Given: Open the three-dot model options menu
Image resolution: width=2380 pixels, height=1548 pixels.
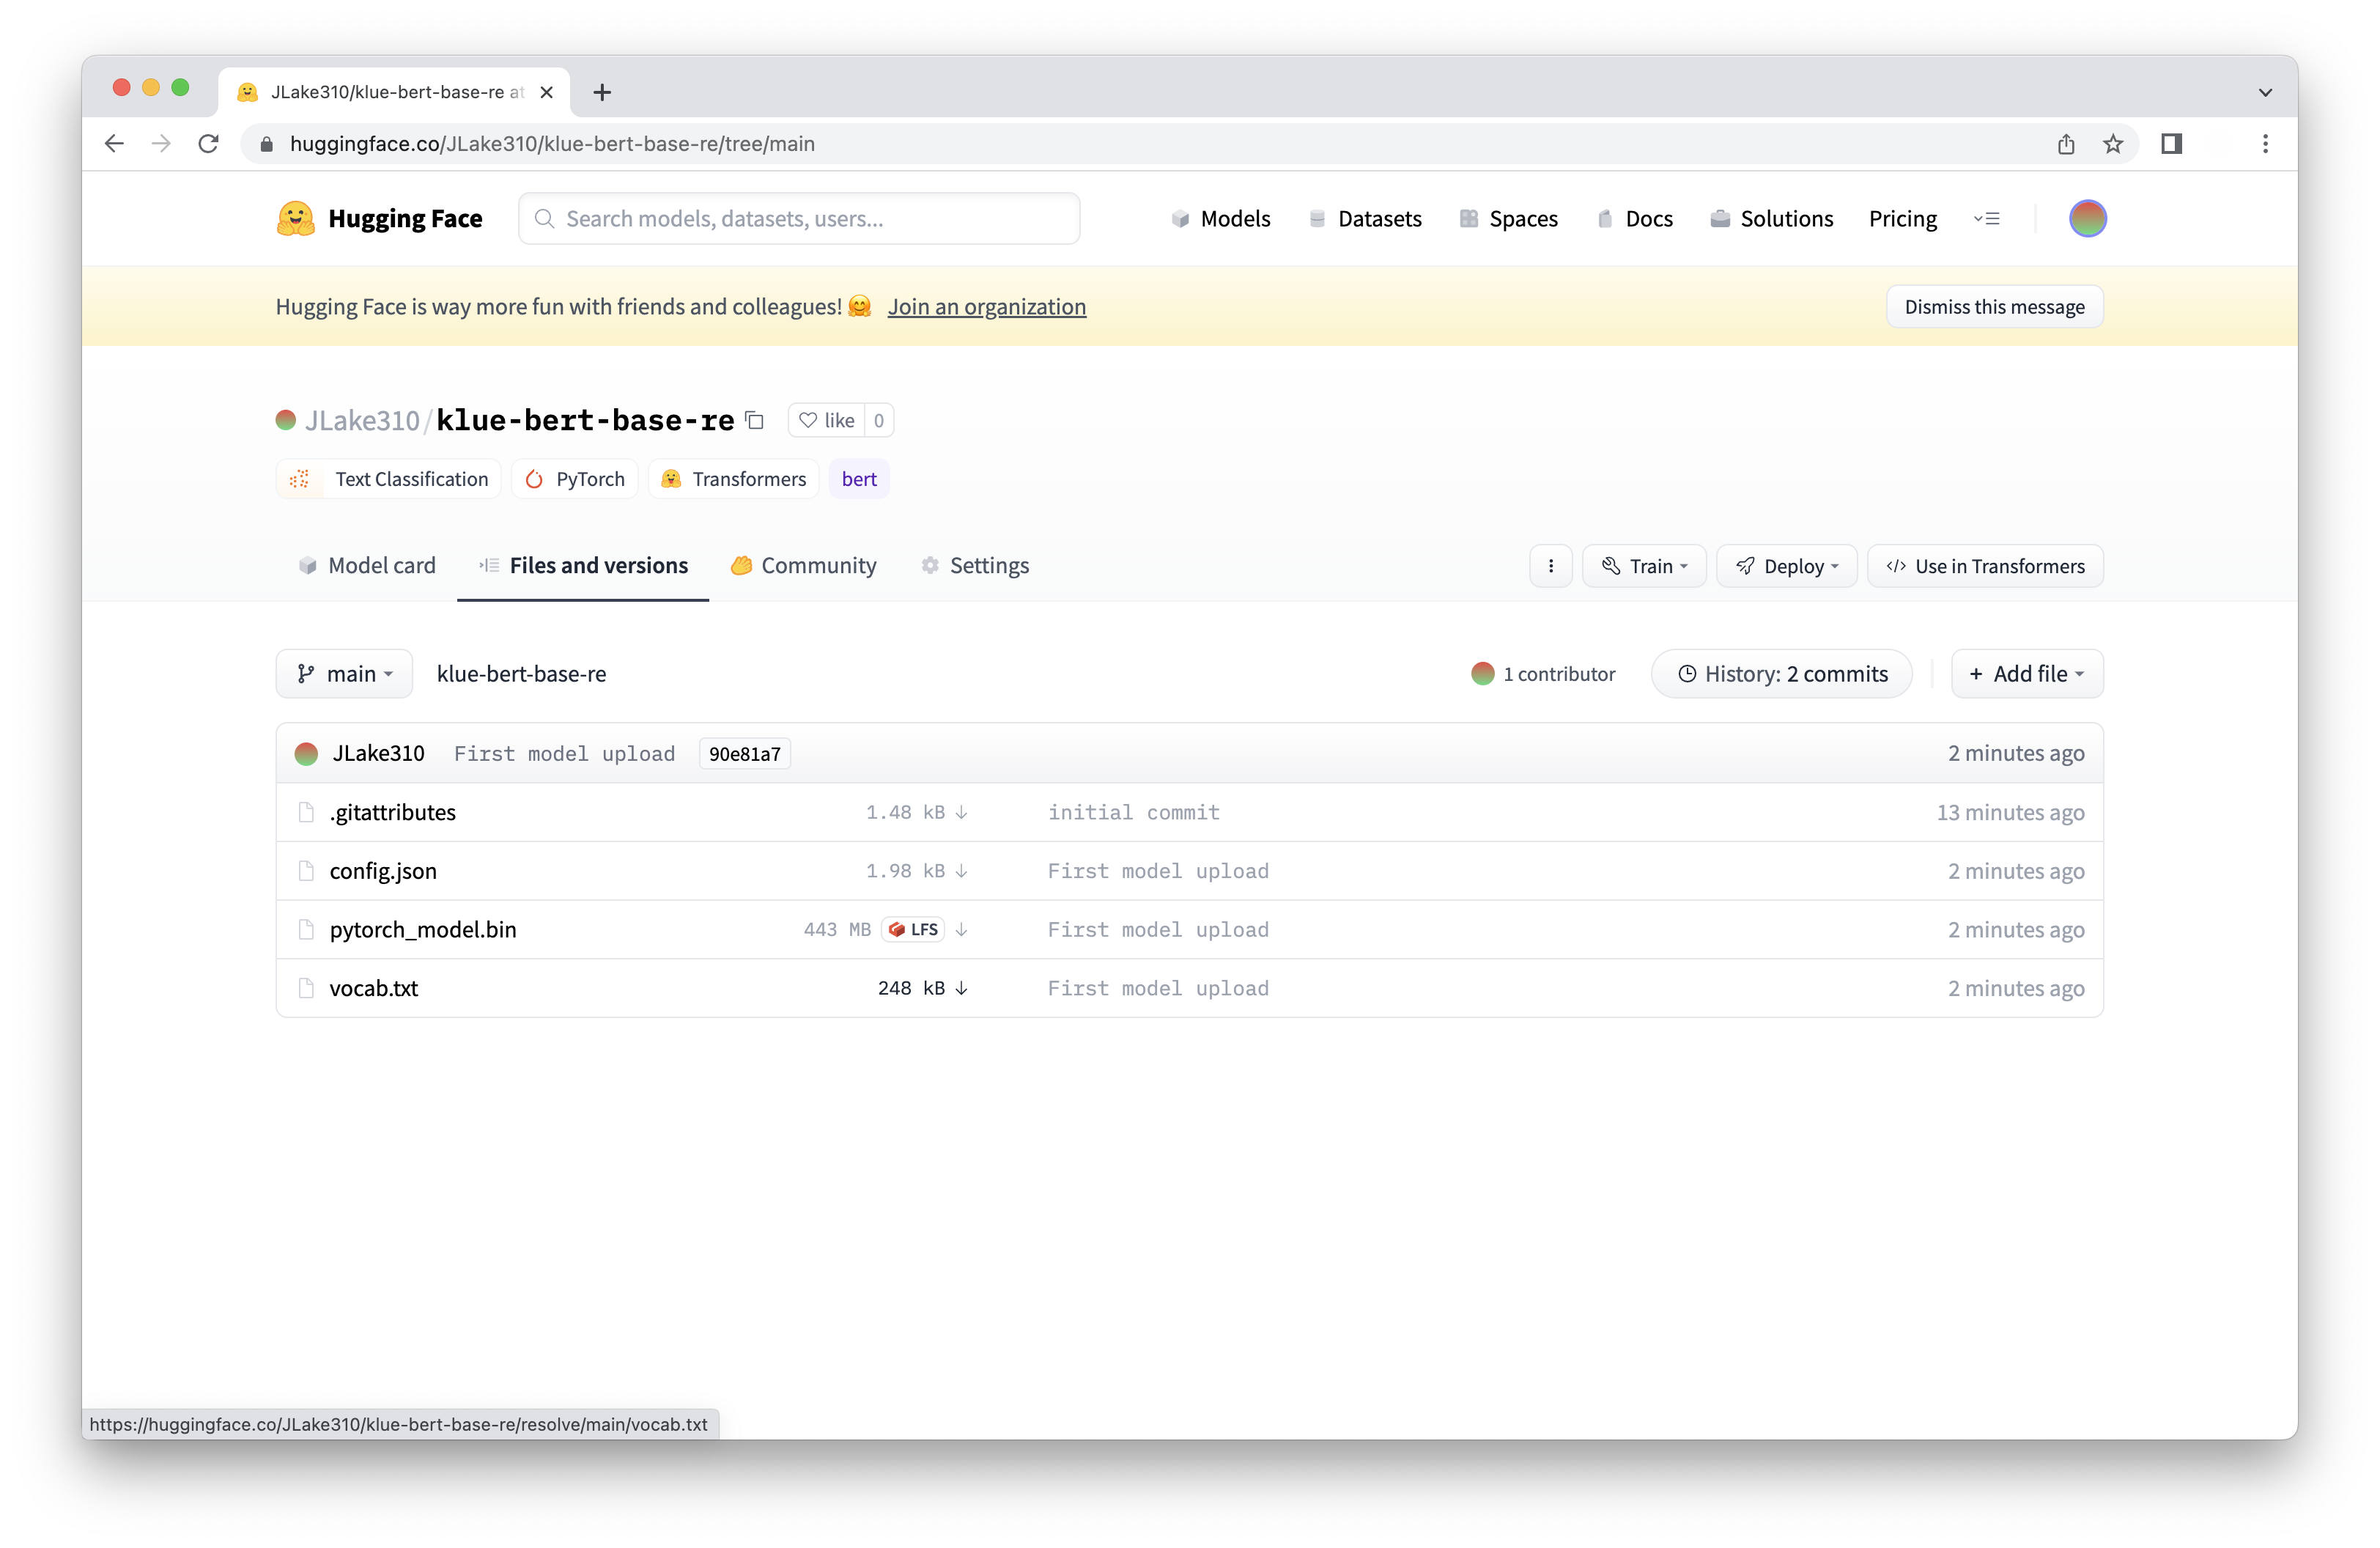Looking at the screenshot, I should (1550, 566).
